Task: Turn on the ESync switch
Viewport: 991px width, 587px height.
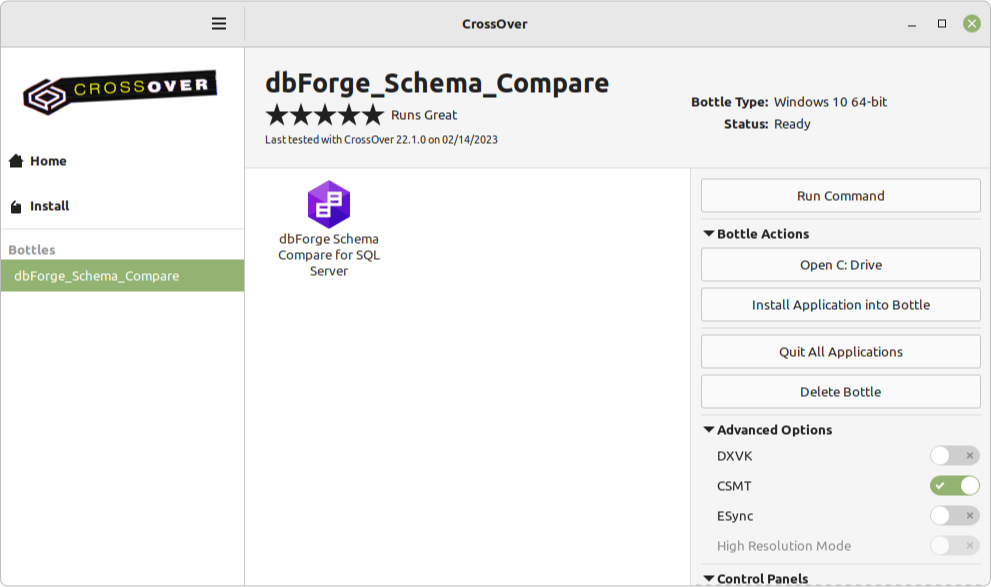Action: coord(954,516)
